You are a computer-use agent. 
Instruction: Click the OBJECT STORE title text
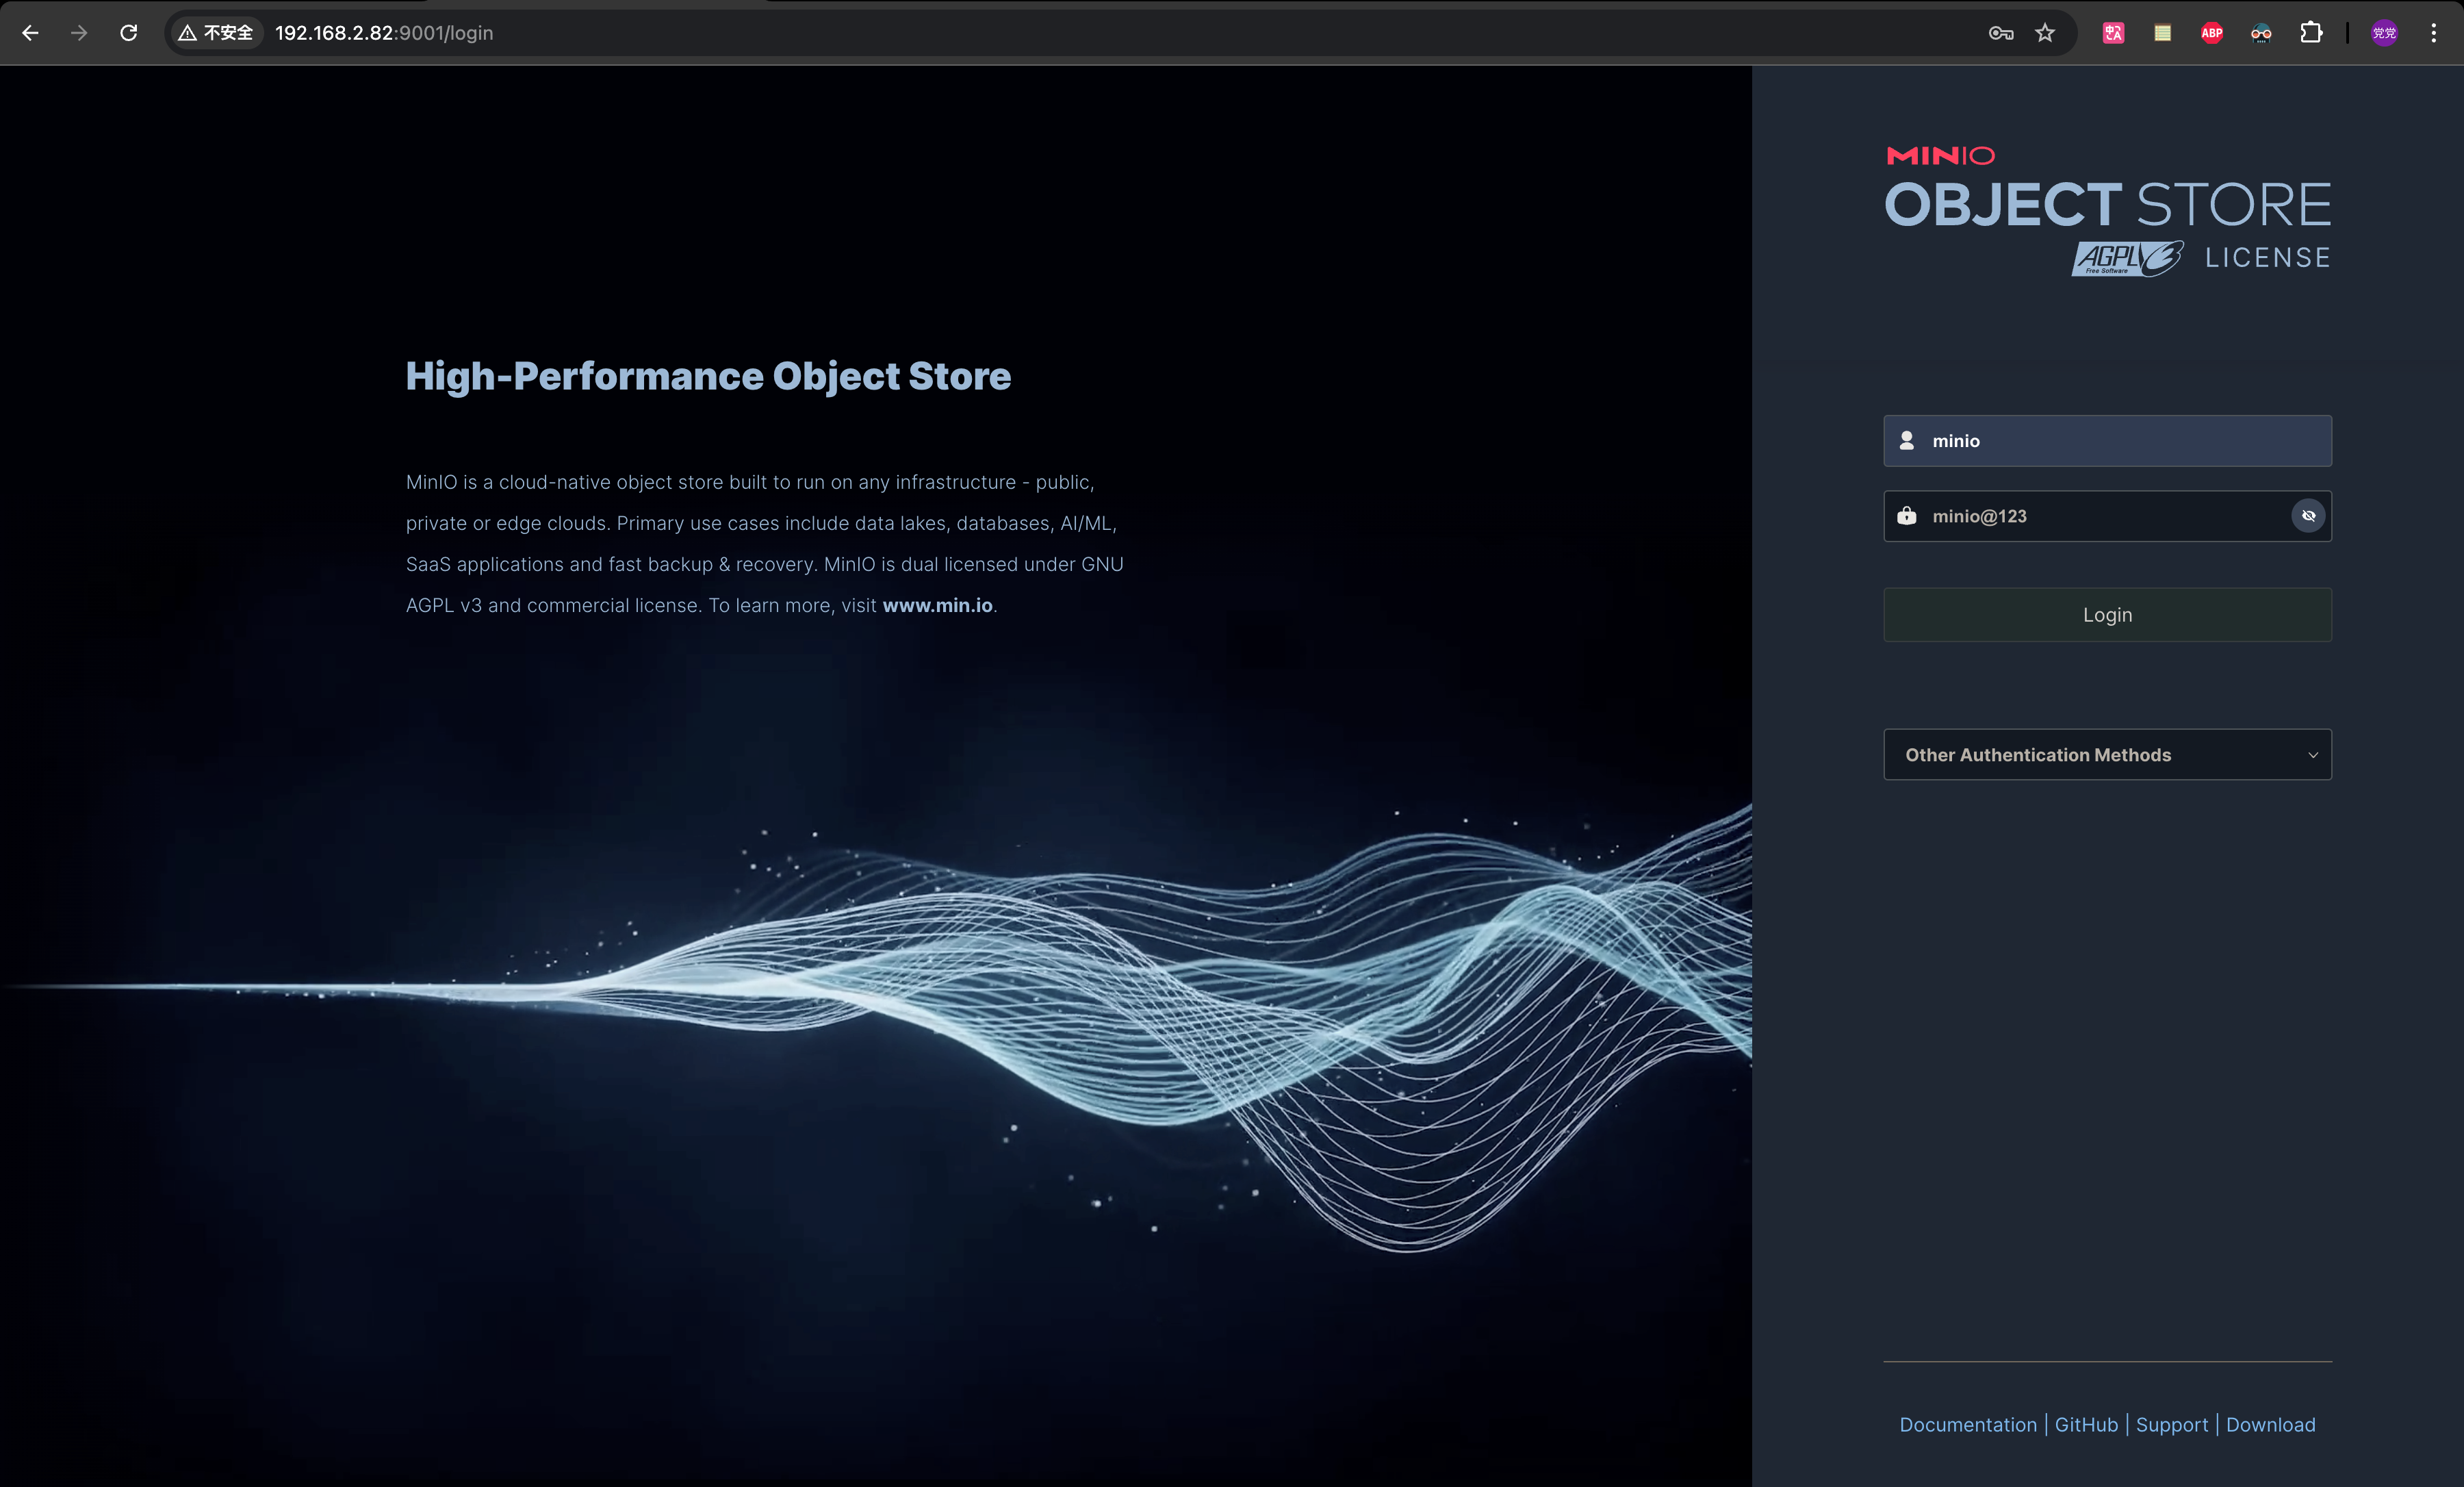2108,205
